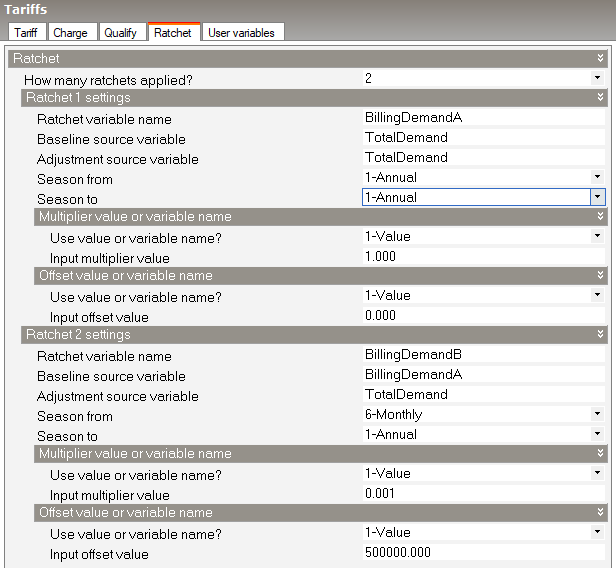616x568 pixels.
Task: Collapse the top-level Ratchet section header
Action: point(600,59)
